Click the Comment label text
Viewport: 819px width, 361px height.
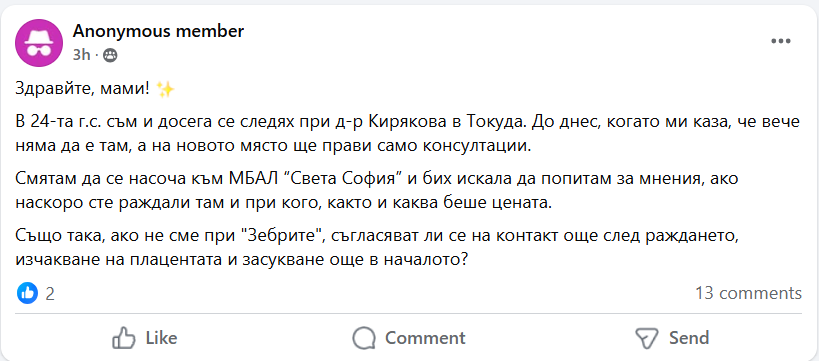click(425, 338)
